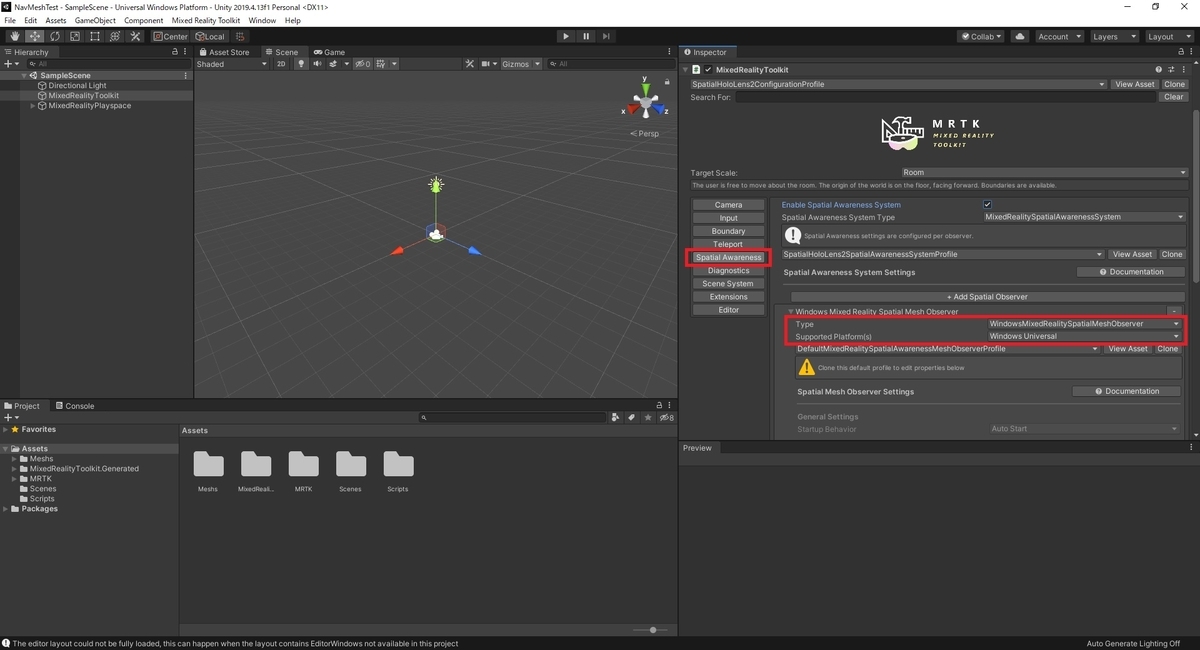
Task: Toggle 2D mode in Scene view
Action: point(281,64)
